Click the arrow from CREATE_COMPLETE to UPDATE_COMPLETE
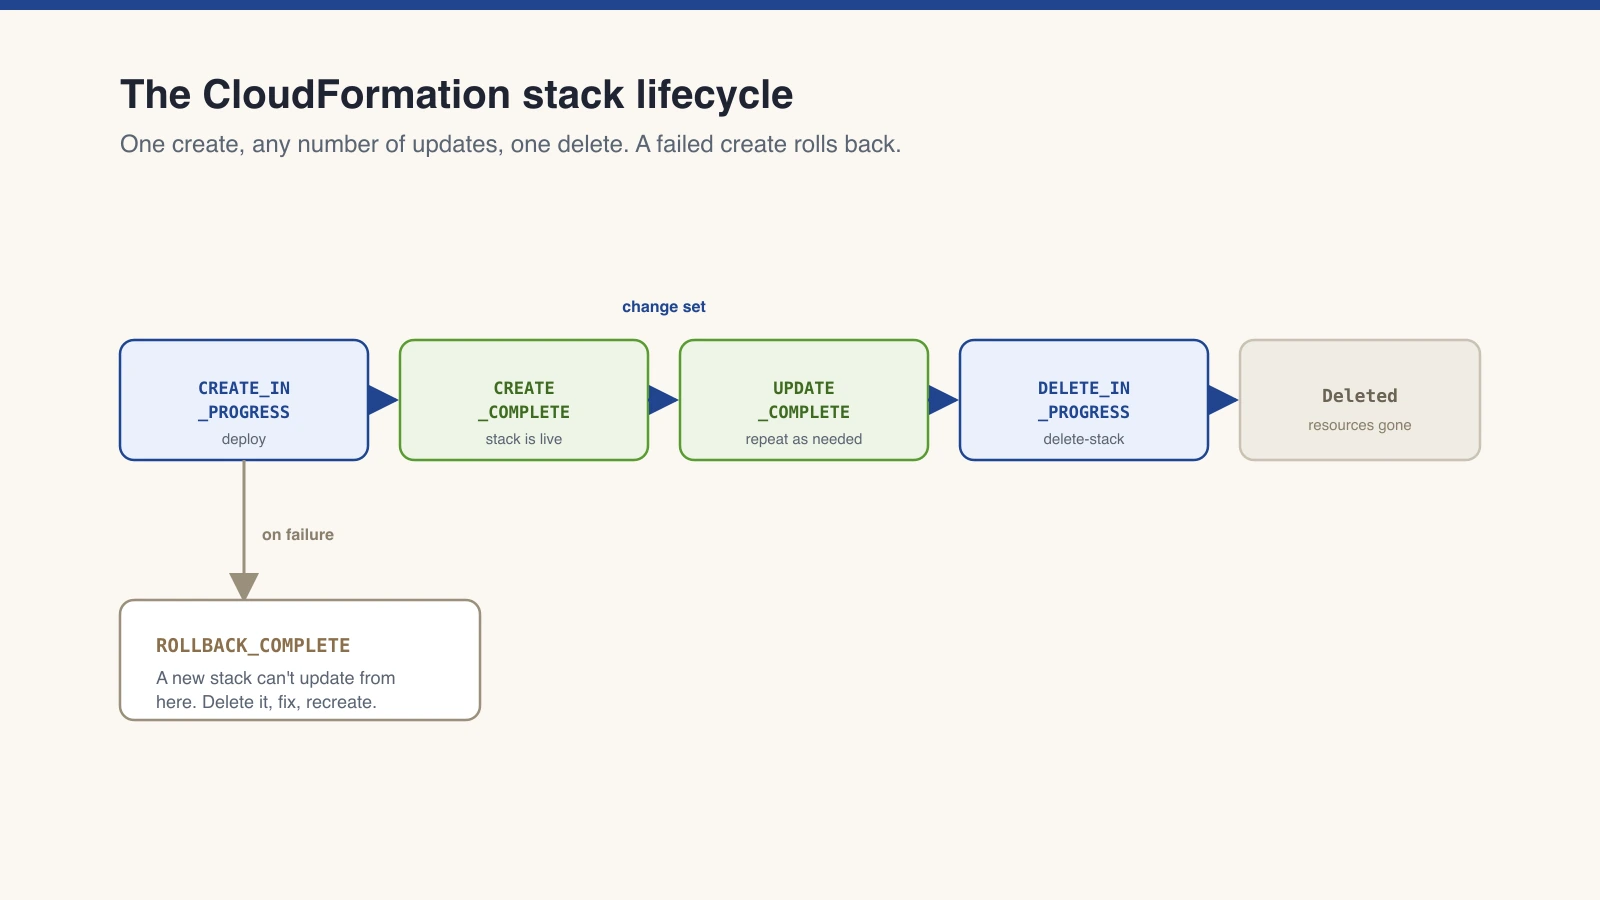The height and width of the screenshot is (900, 1600). point(664,400)
